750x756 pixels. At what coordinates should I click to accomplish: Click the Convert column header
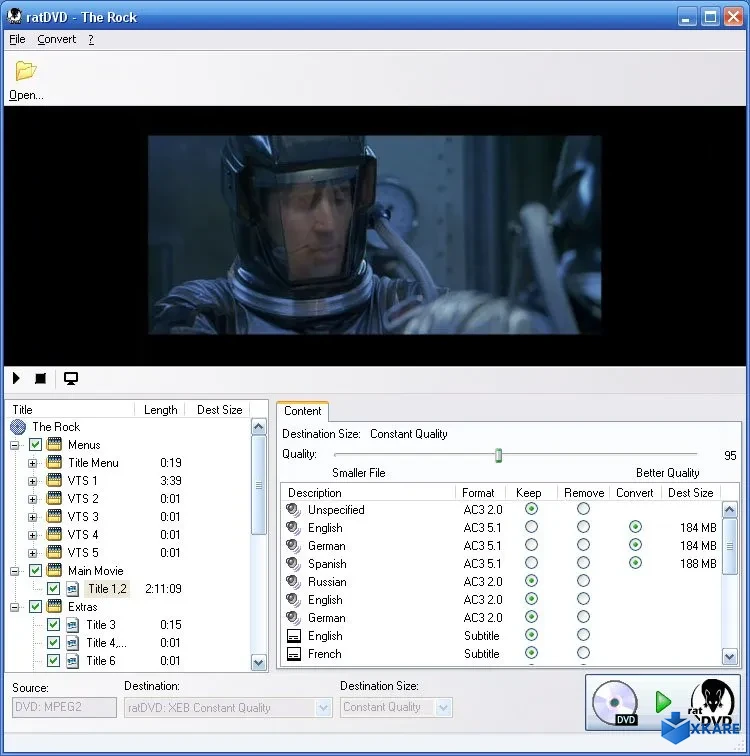coord(634,492)
